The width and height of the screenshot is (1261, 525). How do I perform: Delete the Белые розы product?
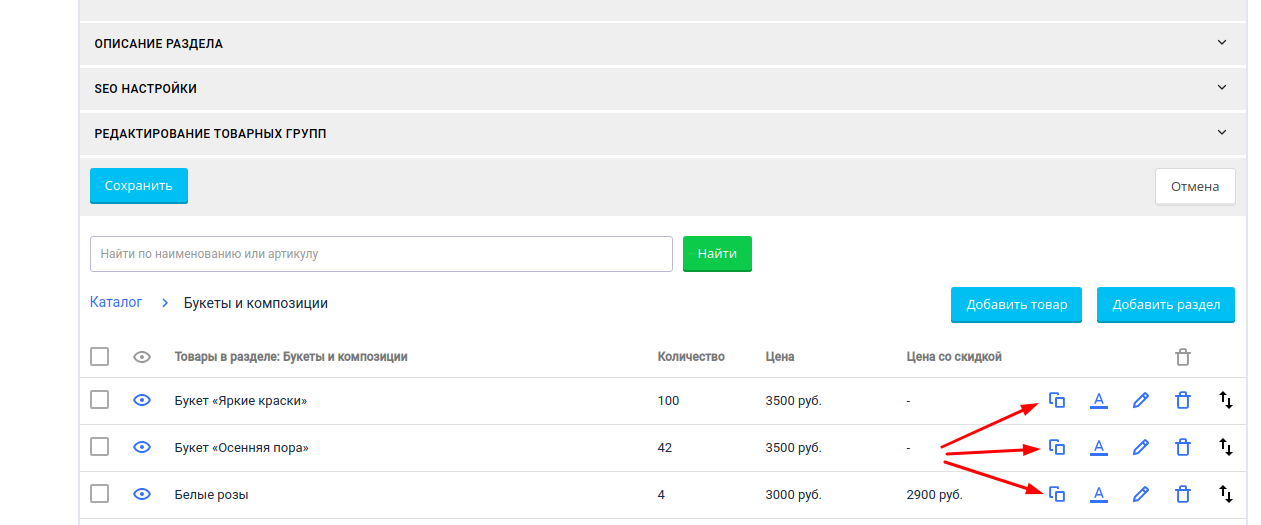tap(1183, 494)
